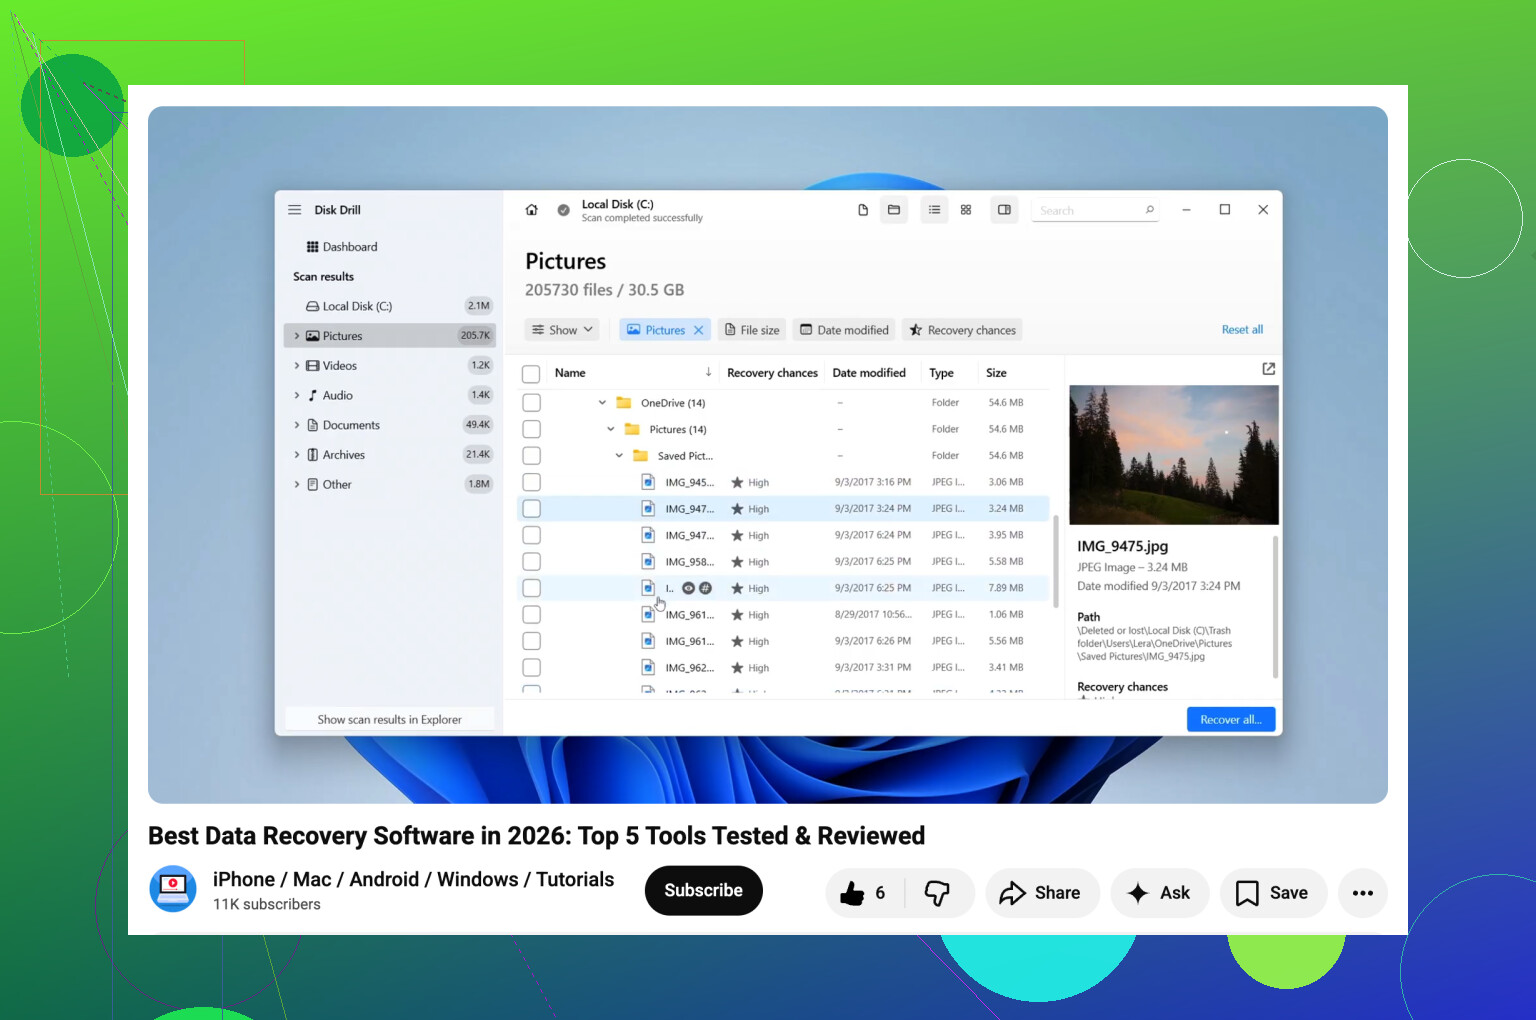Screen dimensions: 1536x1020
Task: Toggle the select-all header checkbox
Action: pyautogui.click(x=532, y=374)
